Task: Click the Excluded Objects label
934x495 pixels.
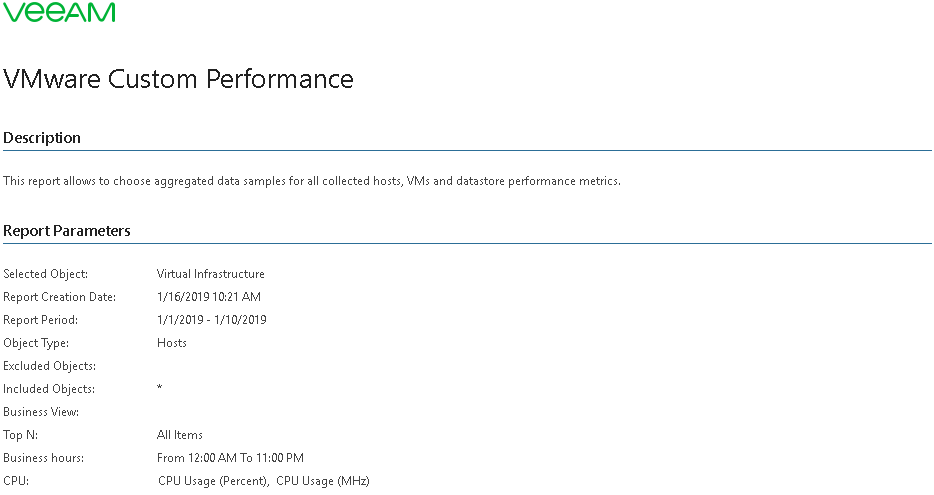Action: click(x=49, y=366)
